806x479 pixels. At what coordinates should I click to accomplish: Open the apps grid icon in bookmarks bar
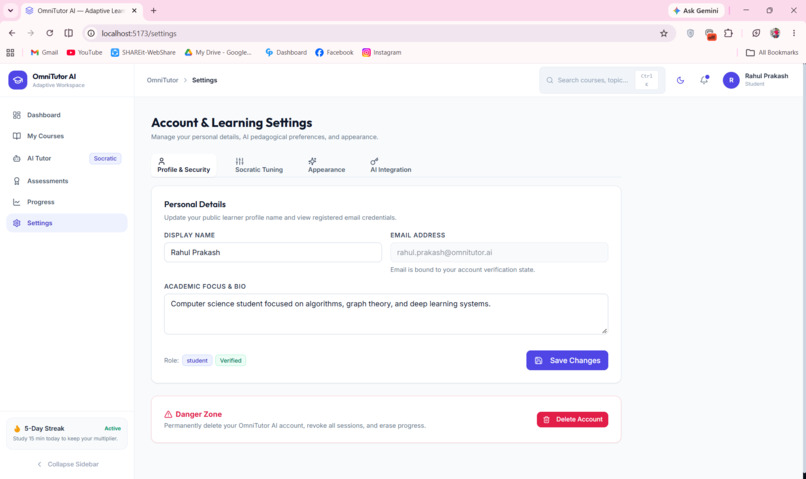10,52
